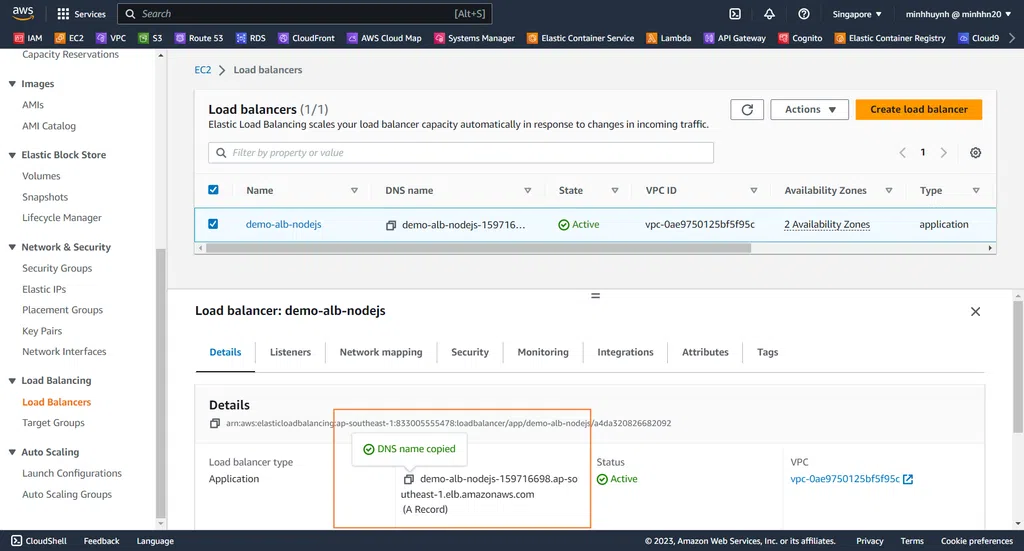1024x551 pixels.
Task: Open Cloud9 favorite shortcut
Action: (x=978, y=38)
